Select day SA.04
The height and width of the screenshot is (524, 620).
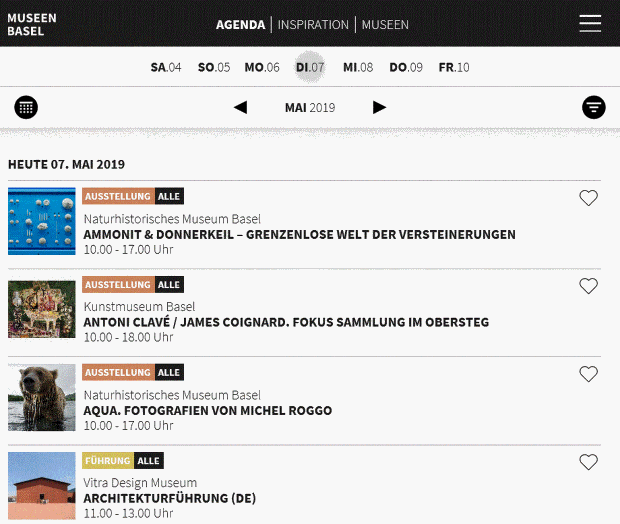pos(166,67)
